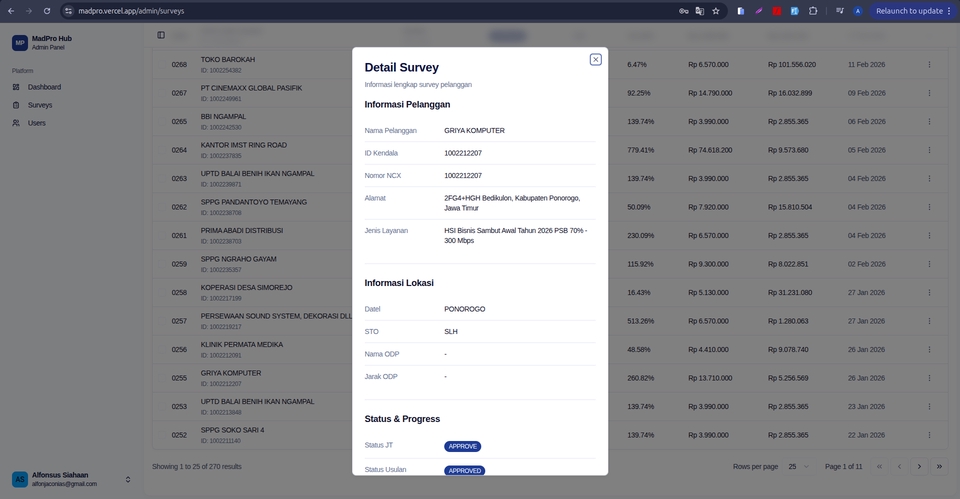This screenshot has width=960, height=499.
Task: Jump to the last page arrow
Action: click(x=939, y=467)
